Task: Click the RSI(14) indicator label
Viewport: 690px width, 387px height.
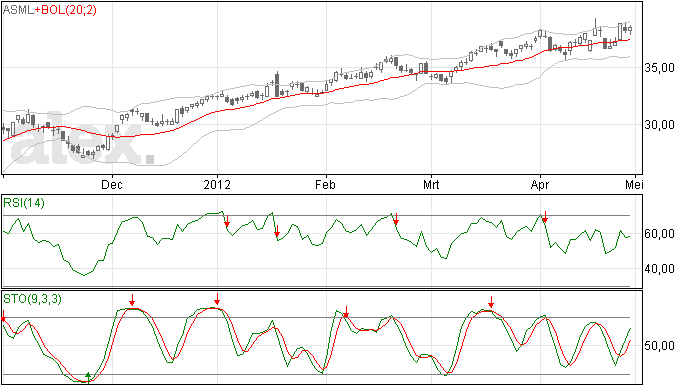Action: point(24,203)
